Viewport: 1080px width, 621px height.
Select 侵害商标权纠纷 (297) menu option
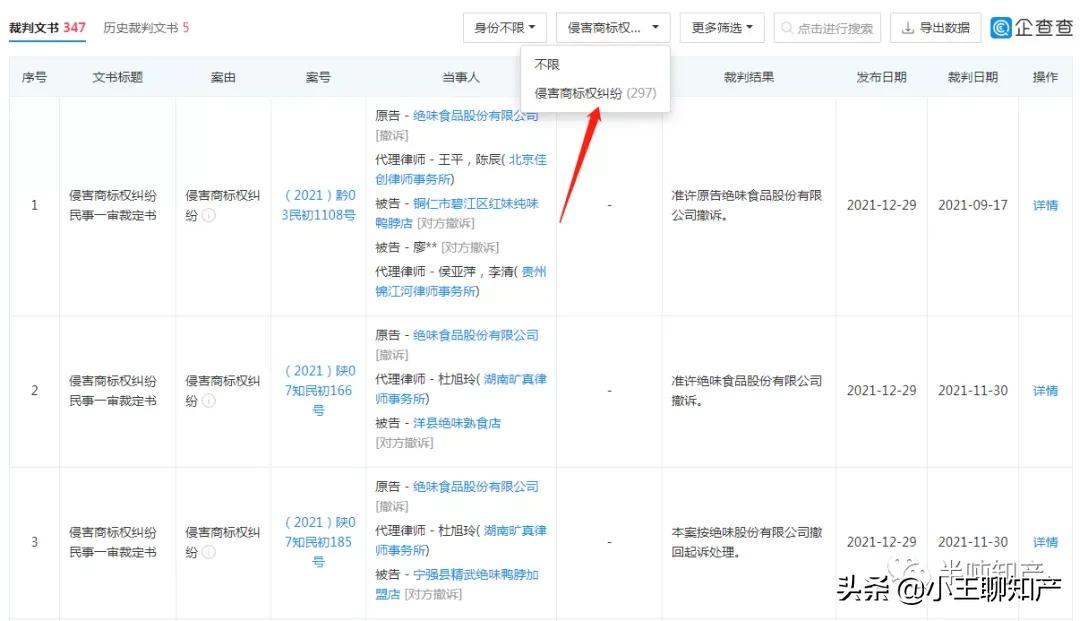(595, 93)
